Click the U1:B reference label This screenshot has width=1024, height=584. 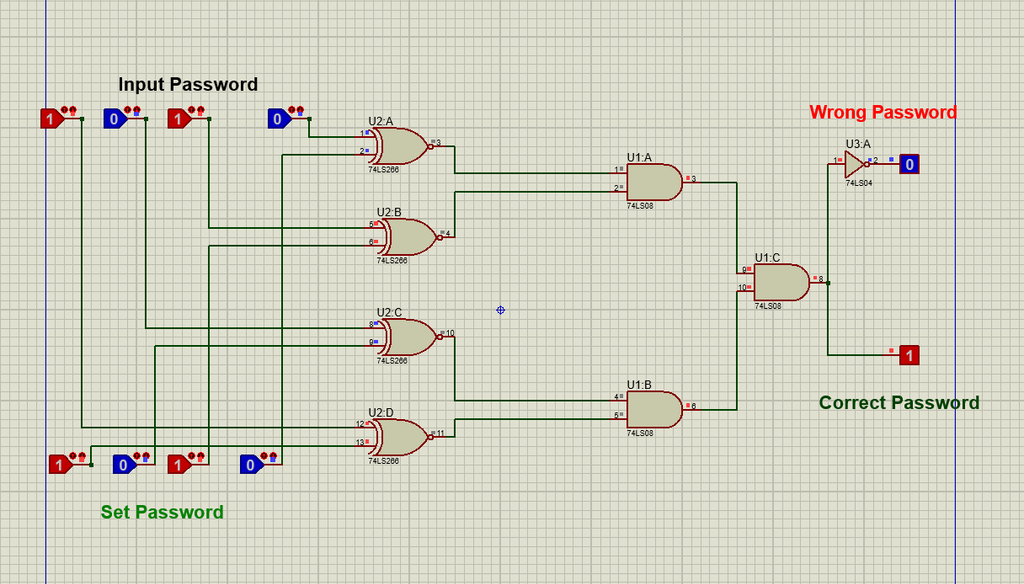[x=639, y=385]
